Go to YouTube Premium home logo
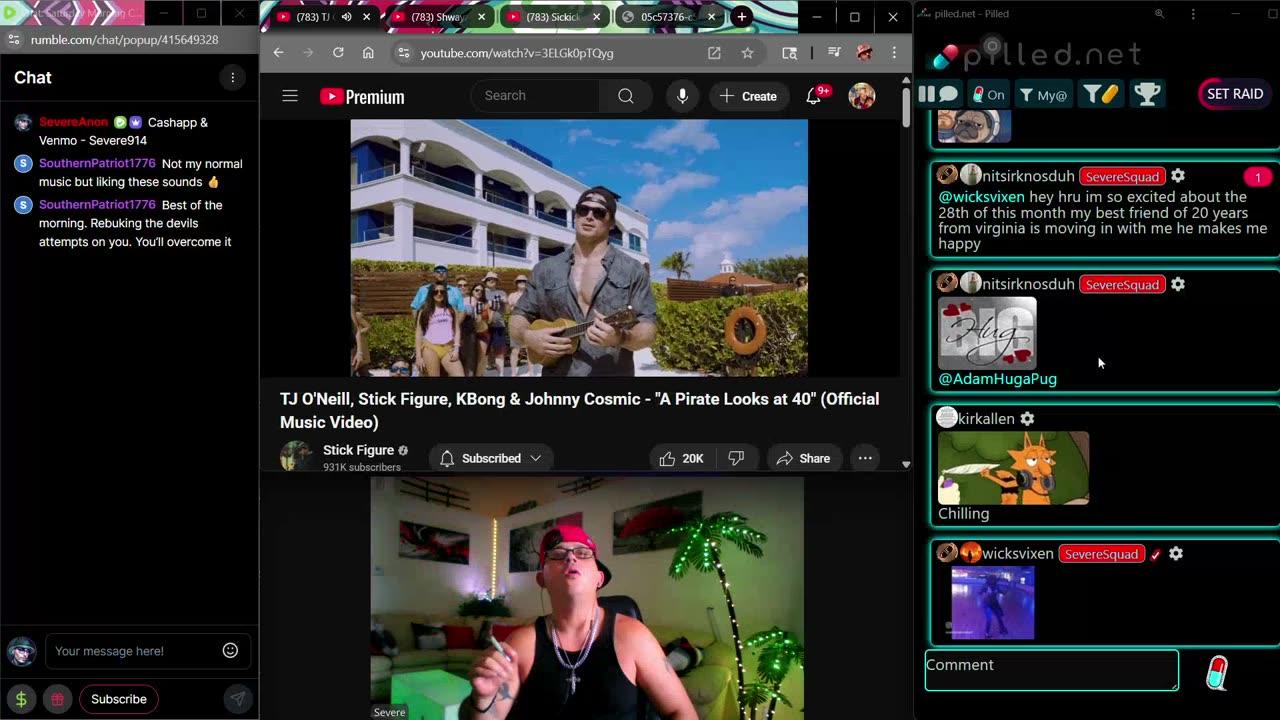Viewport: 1280px width, 720px height. [x=362, y=97]
